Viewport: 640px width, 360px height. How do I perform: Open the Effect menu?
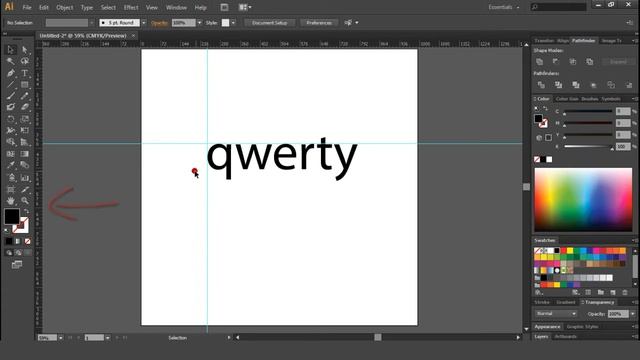[131, 7]
